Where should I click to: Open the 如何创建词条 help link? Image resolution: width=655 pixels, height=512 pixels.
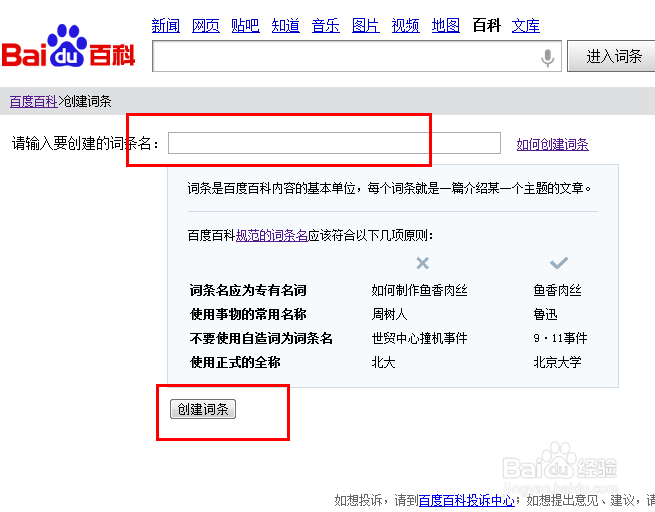pyautogui.click(x=552, y=144)
